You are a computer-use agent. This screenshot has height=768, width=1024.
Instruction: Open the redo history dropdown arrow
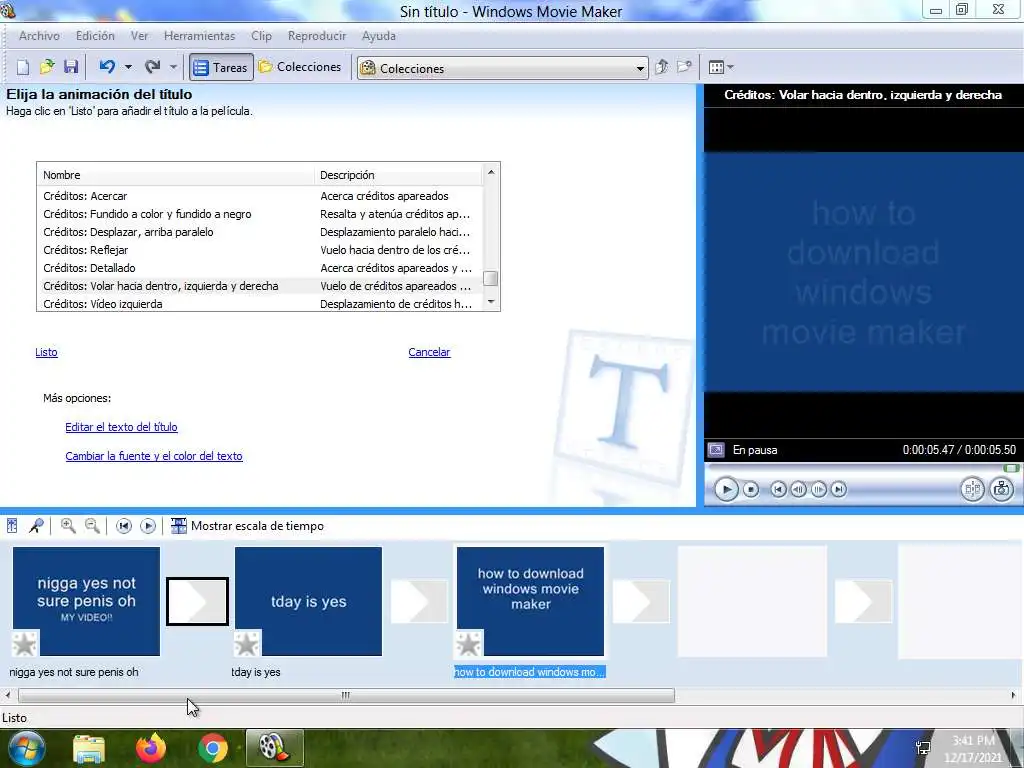173,67
